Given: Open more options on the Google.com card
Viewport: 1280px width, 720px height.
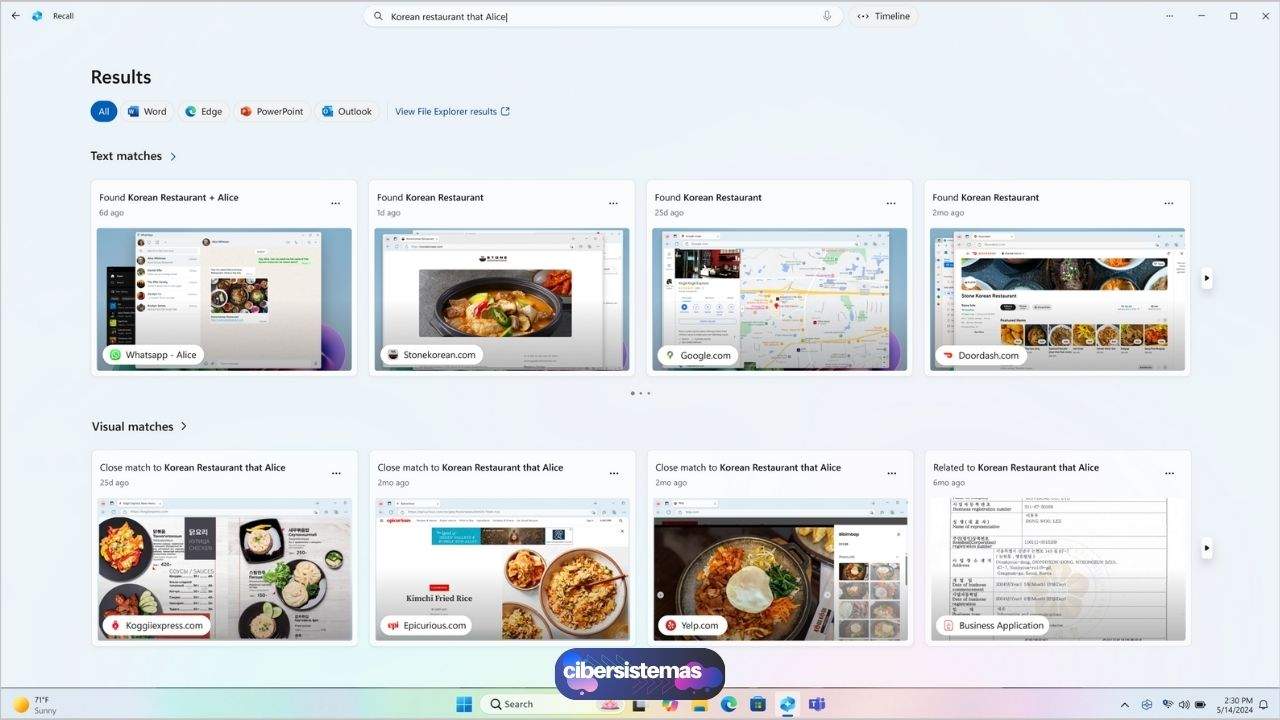Looking at the screenshot, I should (891, 203).
